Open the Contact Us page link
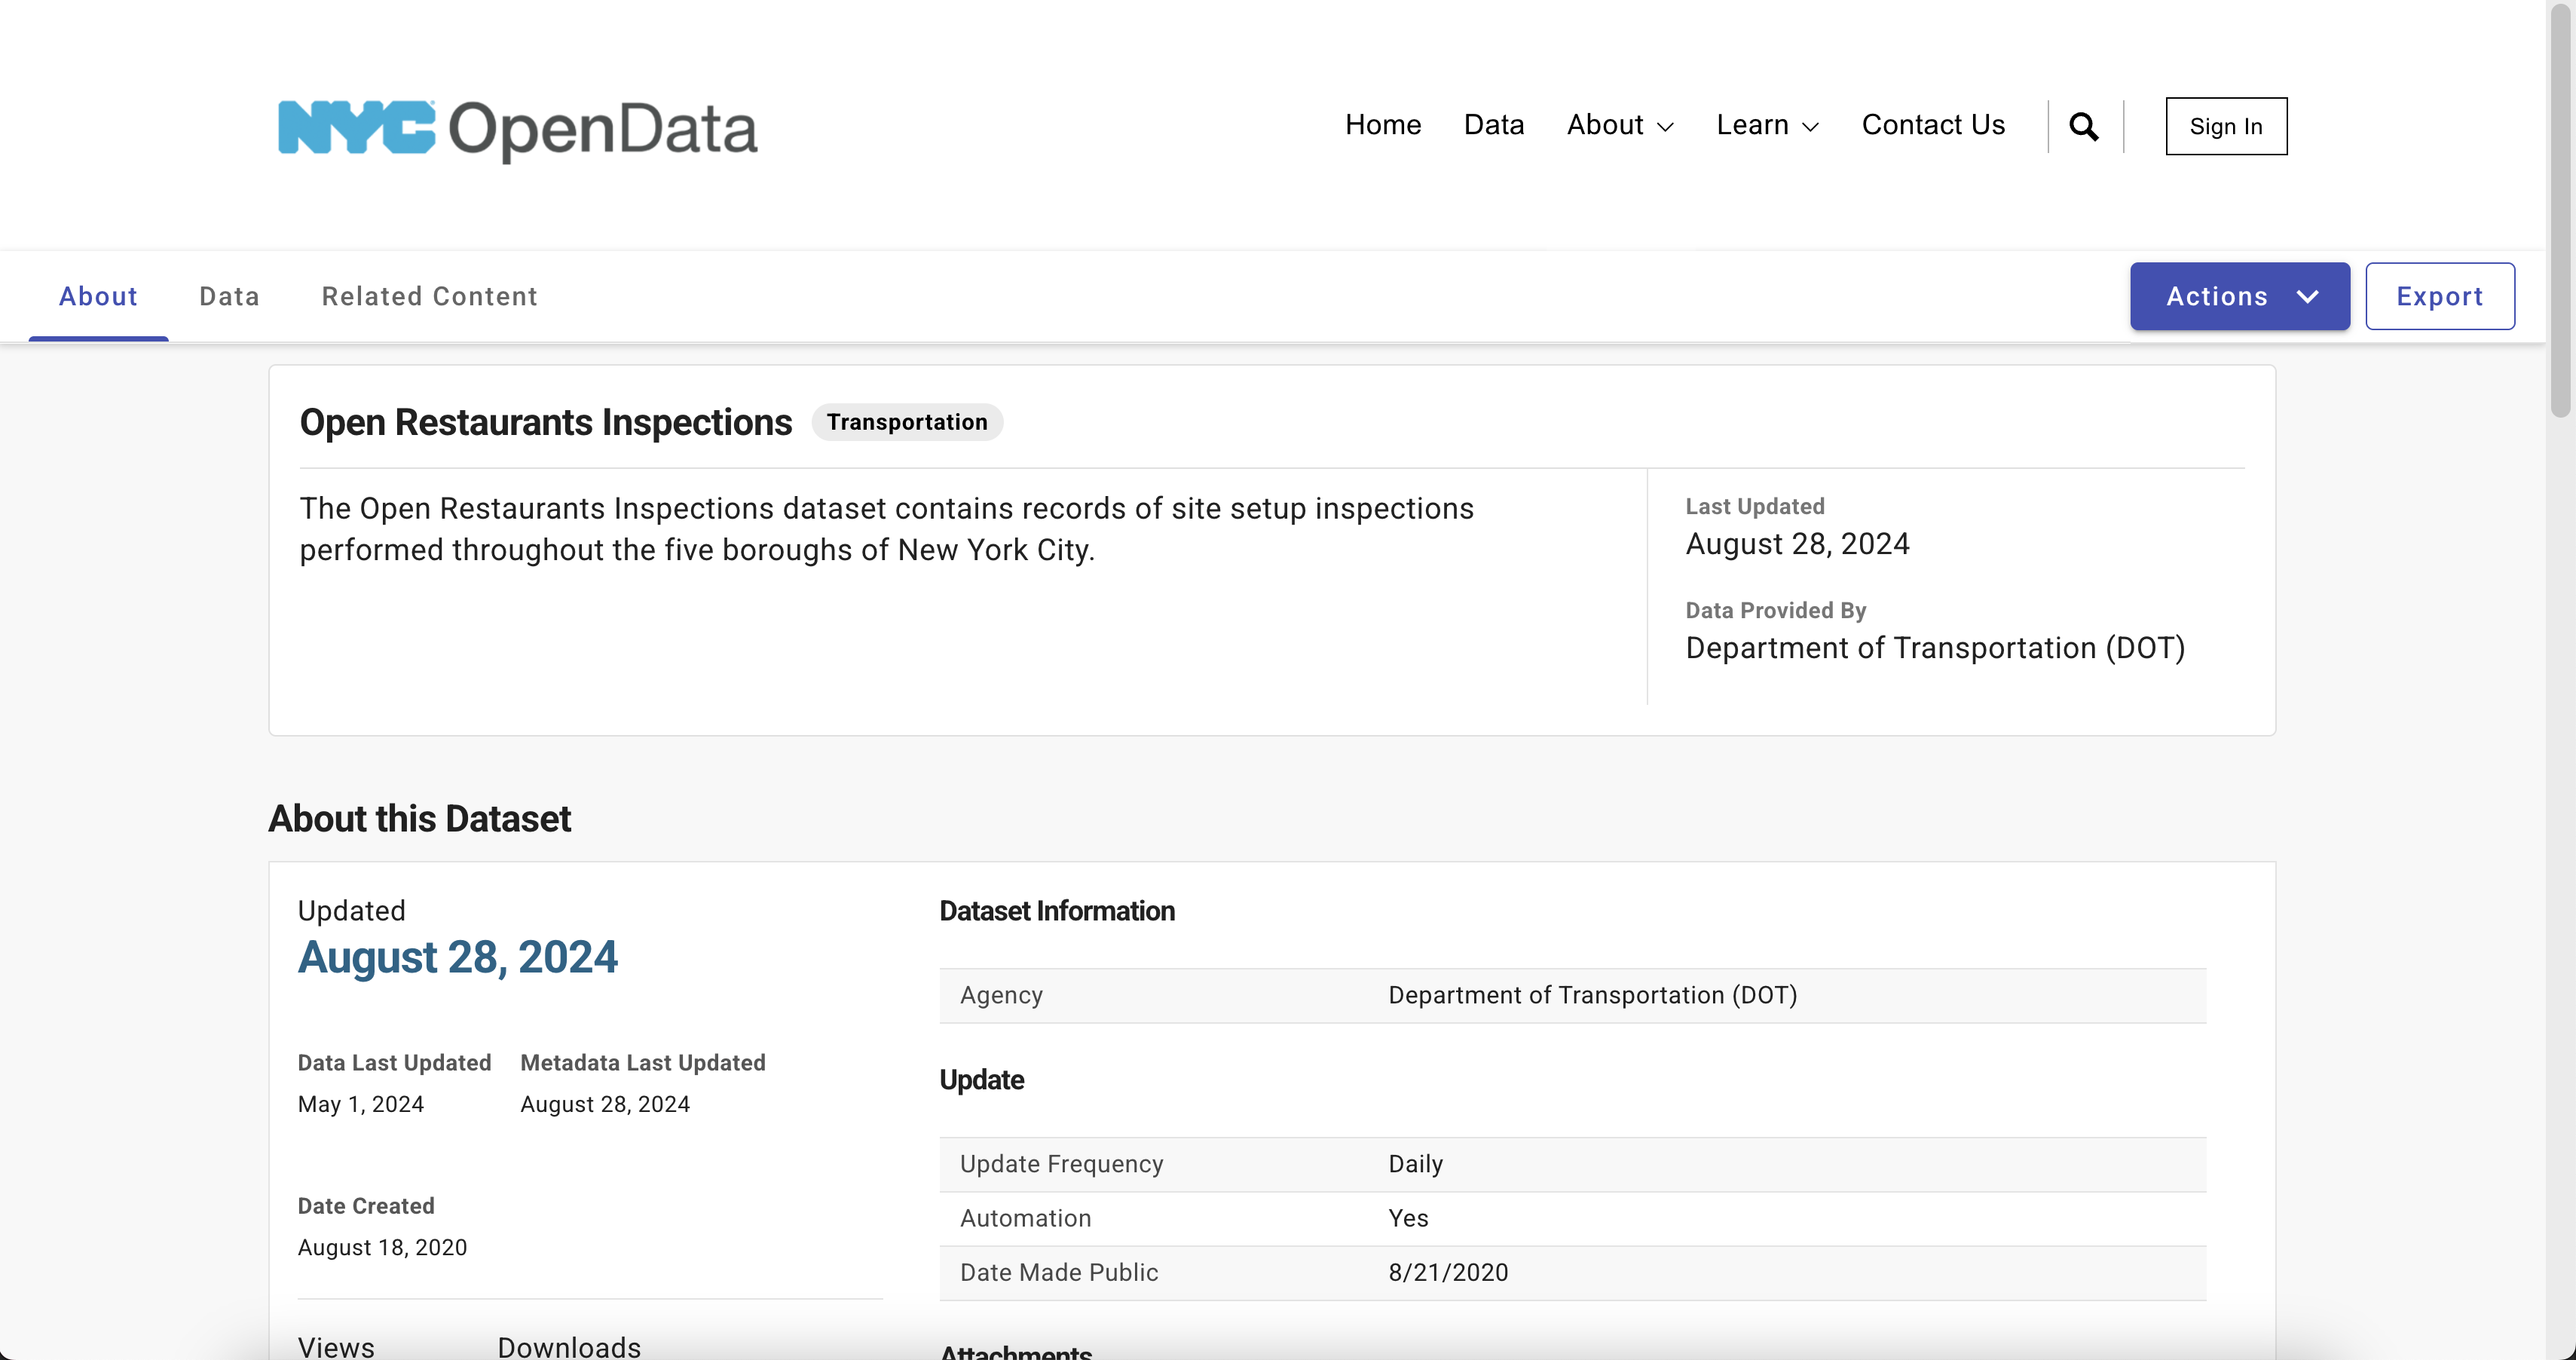This screenshot has height=1360, width=2576. pyautogui.click(x=1932, y=125)
